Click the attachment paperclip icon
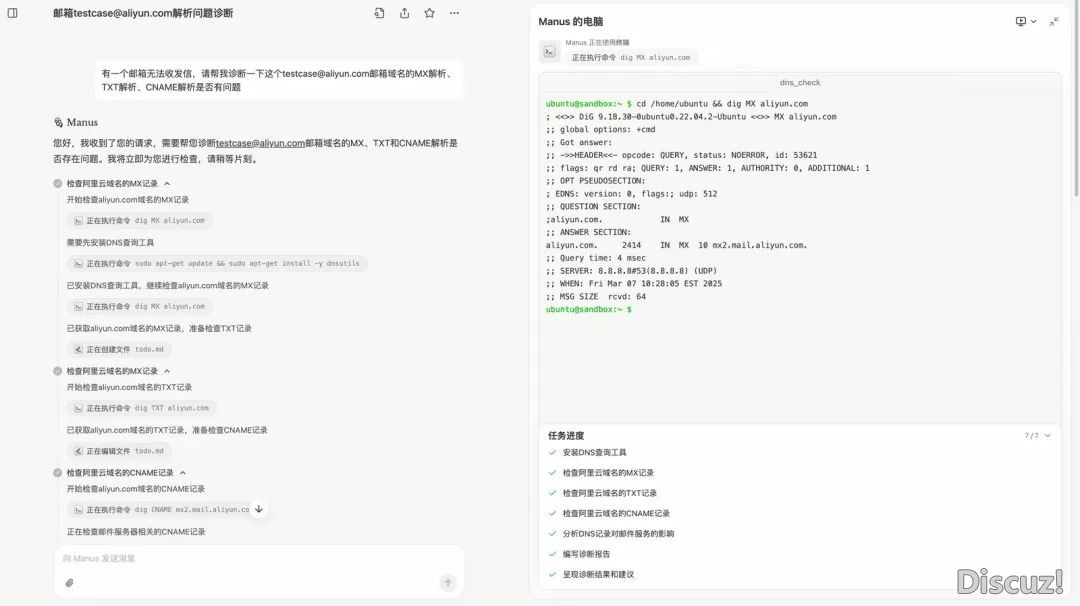The height and width of the screenshot is (606, 1080). [x=70, y=583]
